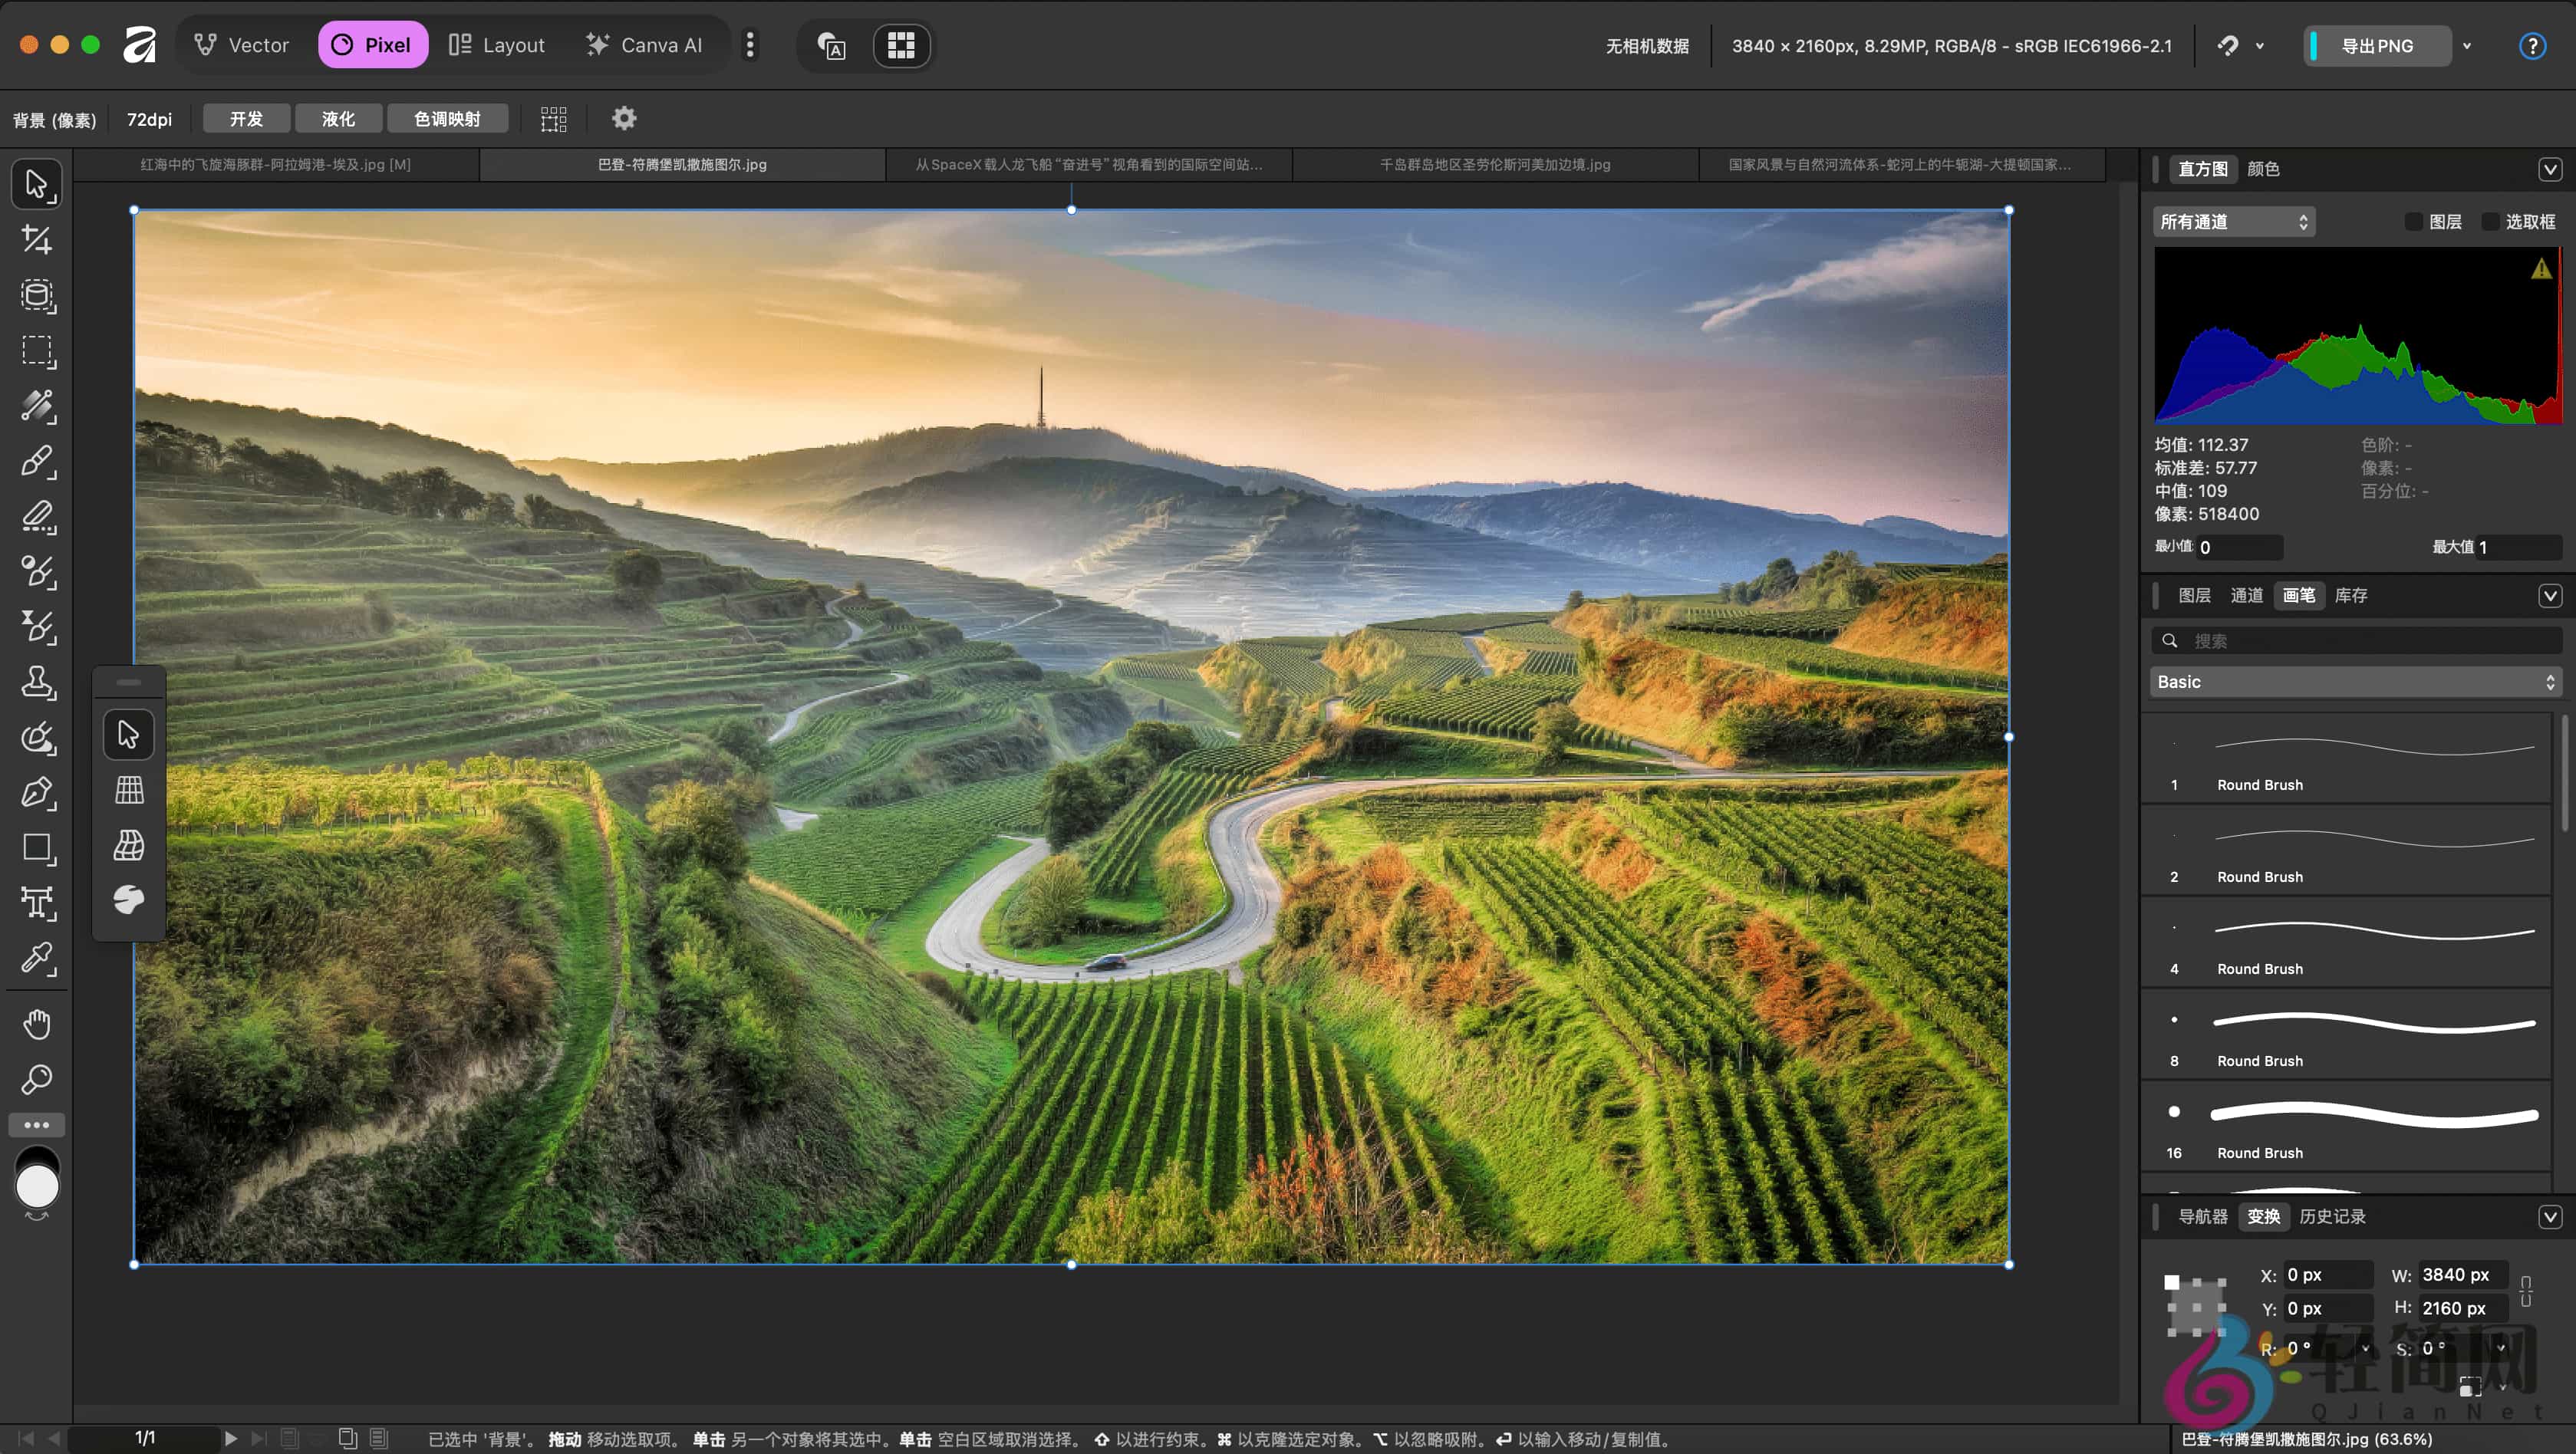Select the Clone Stamp tool
Screen dimensions: 2576x1454
[37, 683]
